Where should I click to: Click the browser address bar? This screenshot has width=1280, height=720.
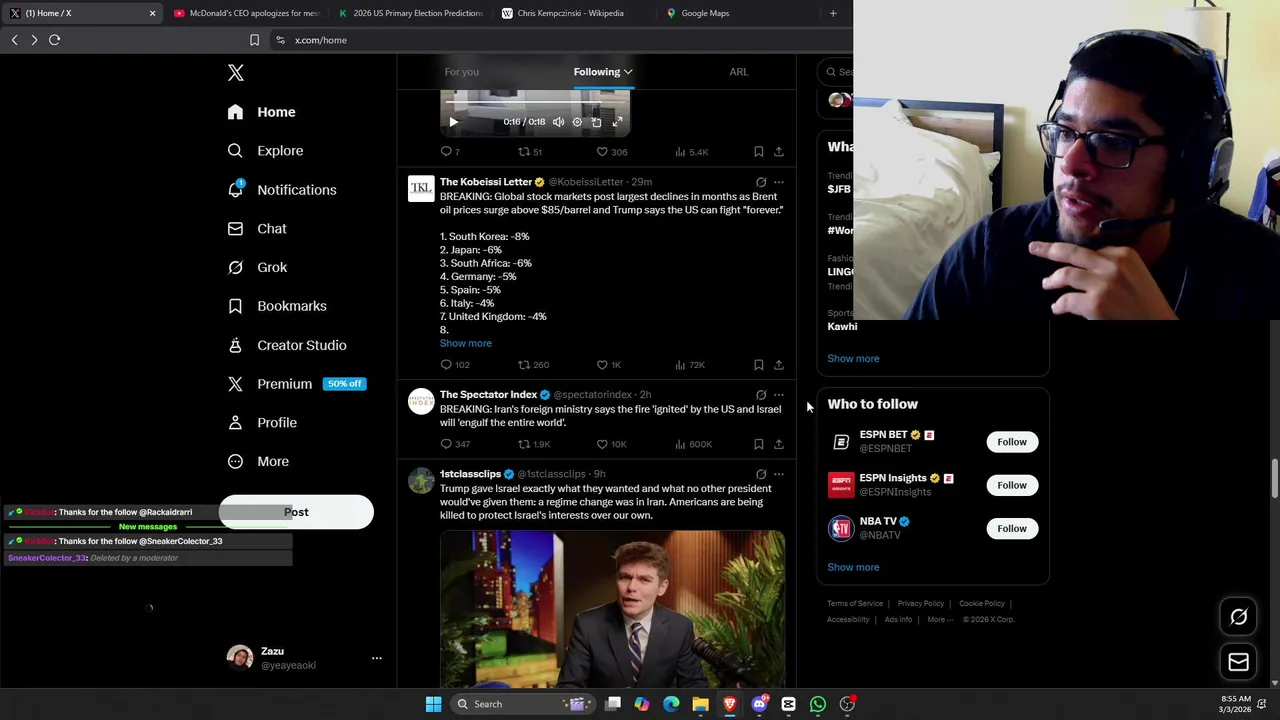(x=560, y=40)
